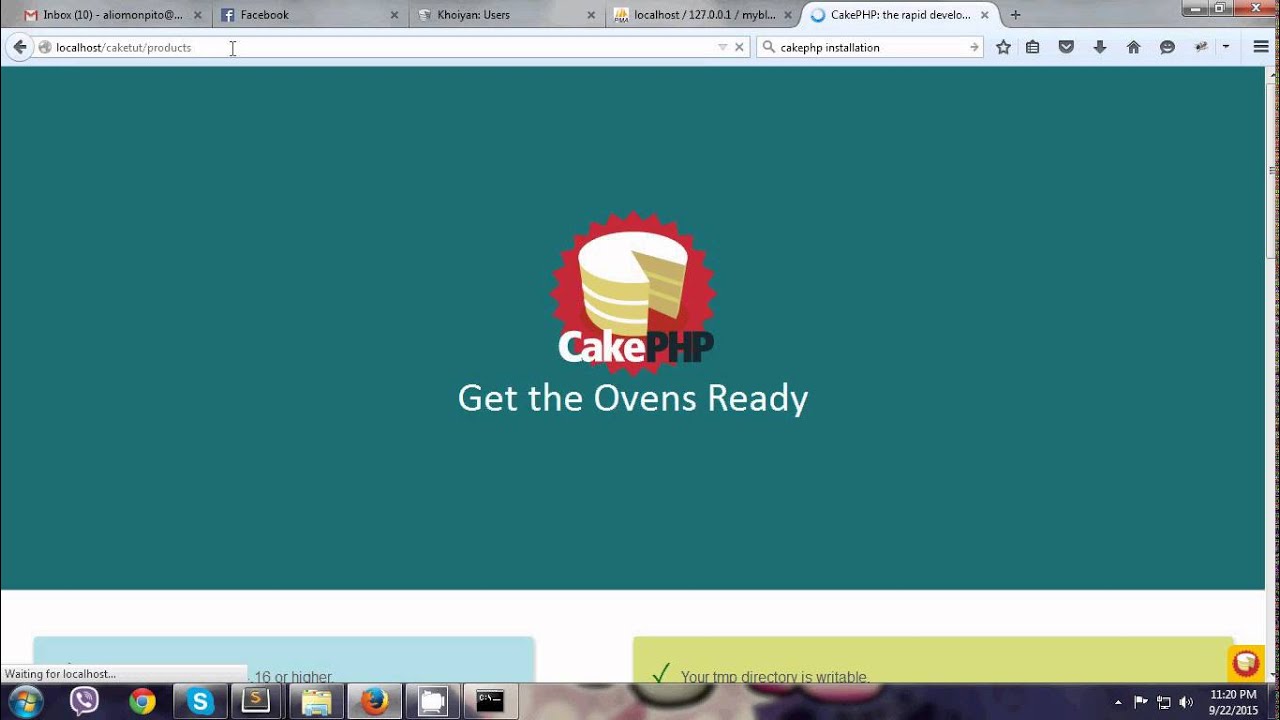Switch to Firefox in the taskbar
The image size is (1280, 720).
coord(374,702)
